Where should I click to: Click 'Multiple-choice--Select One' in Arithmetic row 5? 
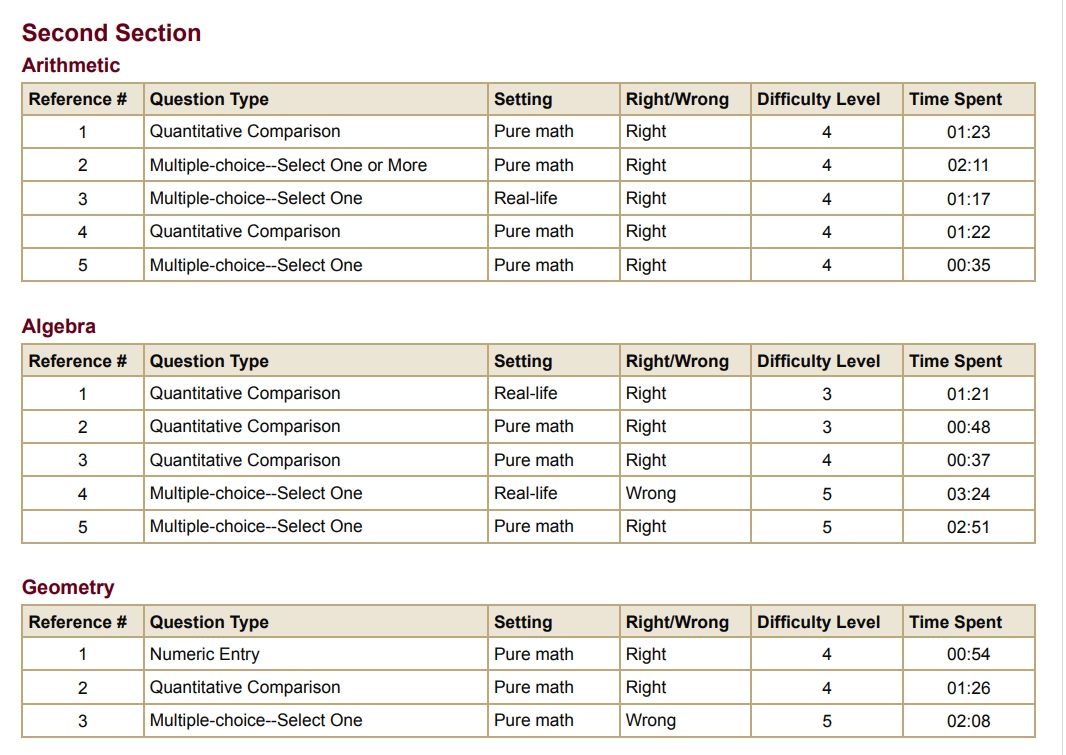coord(256,265)
